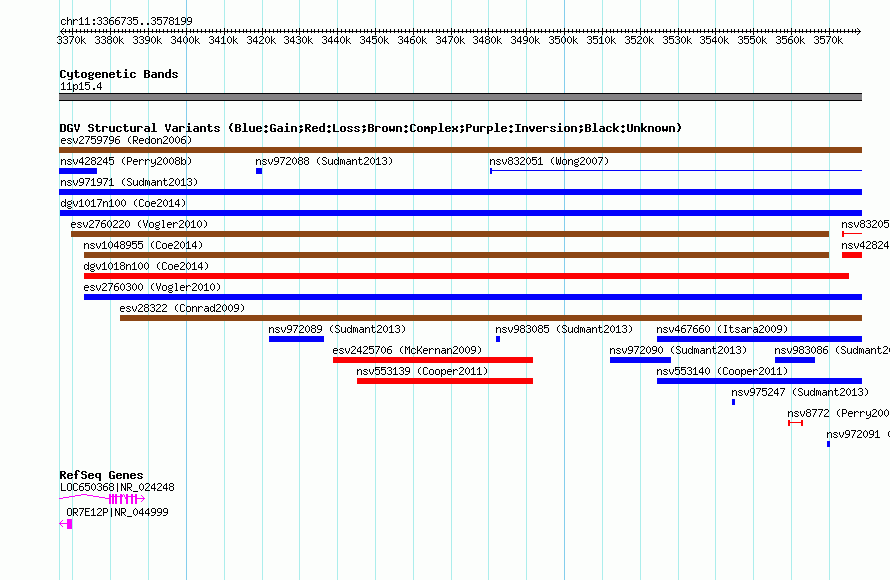The image size is (890, 580).
Task: Click the esv2425706 (McKernan2009) label text
Action: tap(407, 350)
